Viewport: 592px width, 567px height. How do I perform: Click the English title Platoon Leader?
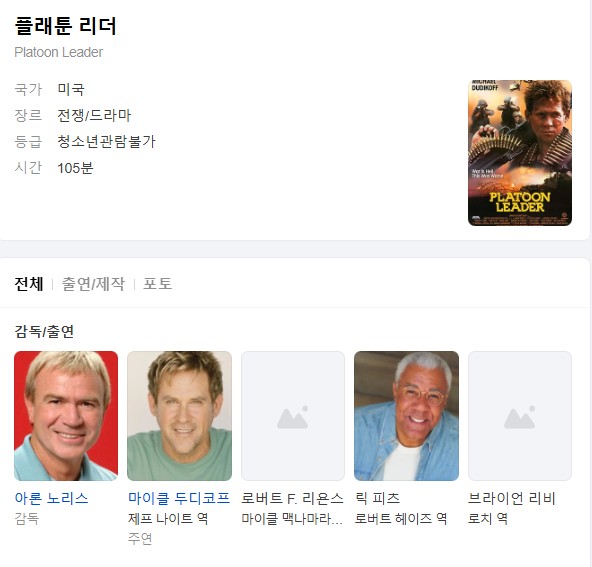tap(59, 52)
